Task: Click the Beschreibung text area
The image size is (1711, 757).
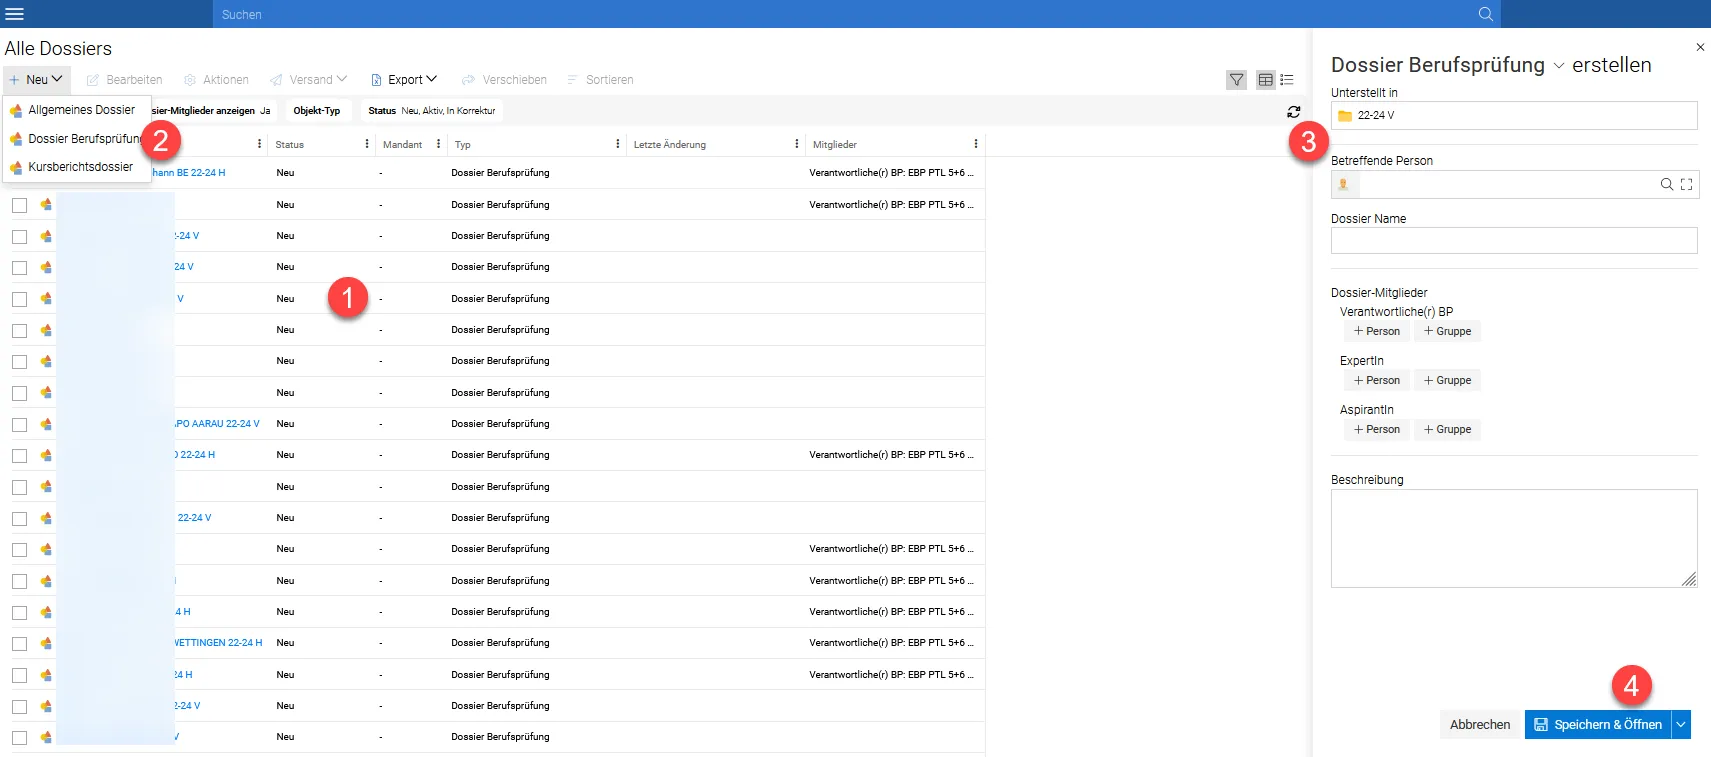Action: (x=1514, y=538)
